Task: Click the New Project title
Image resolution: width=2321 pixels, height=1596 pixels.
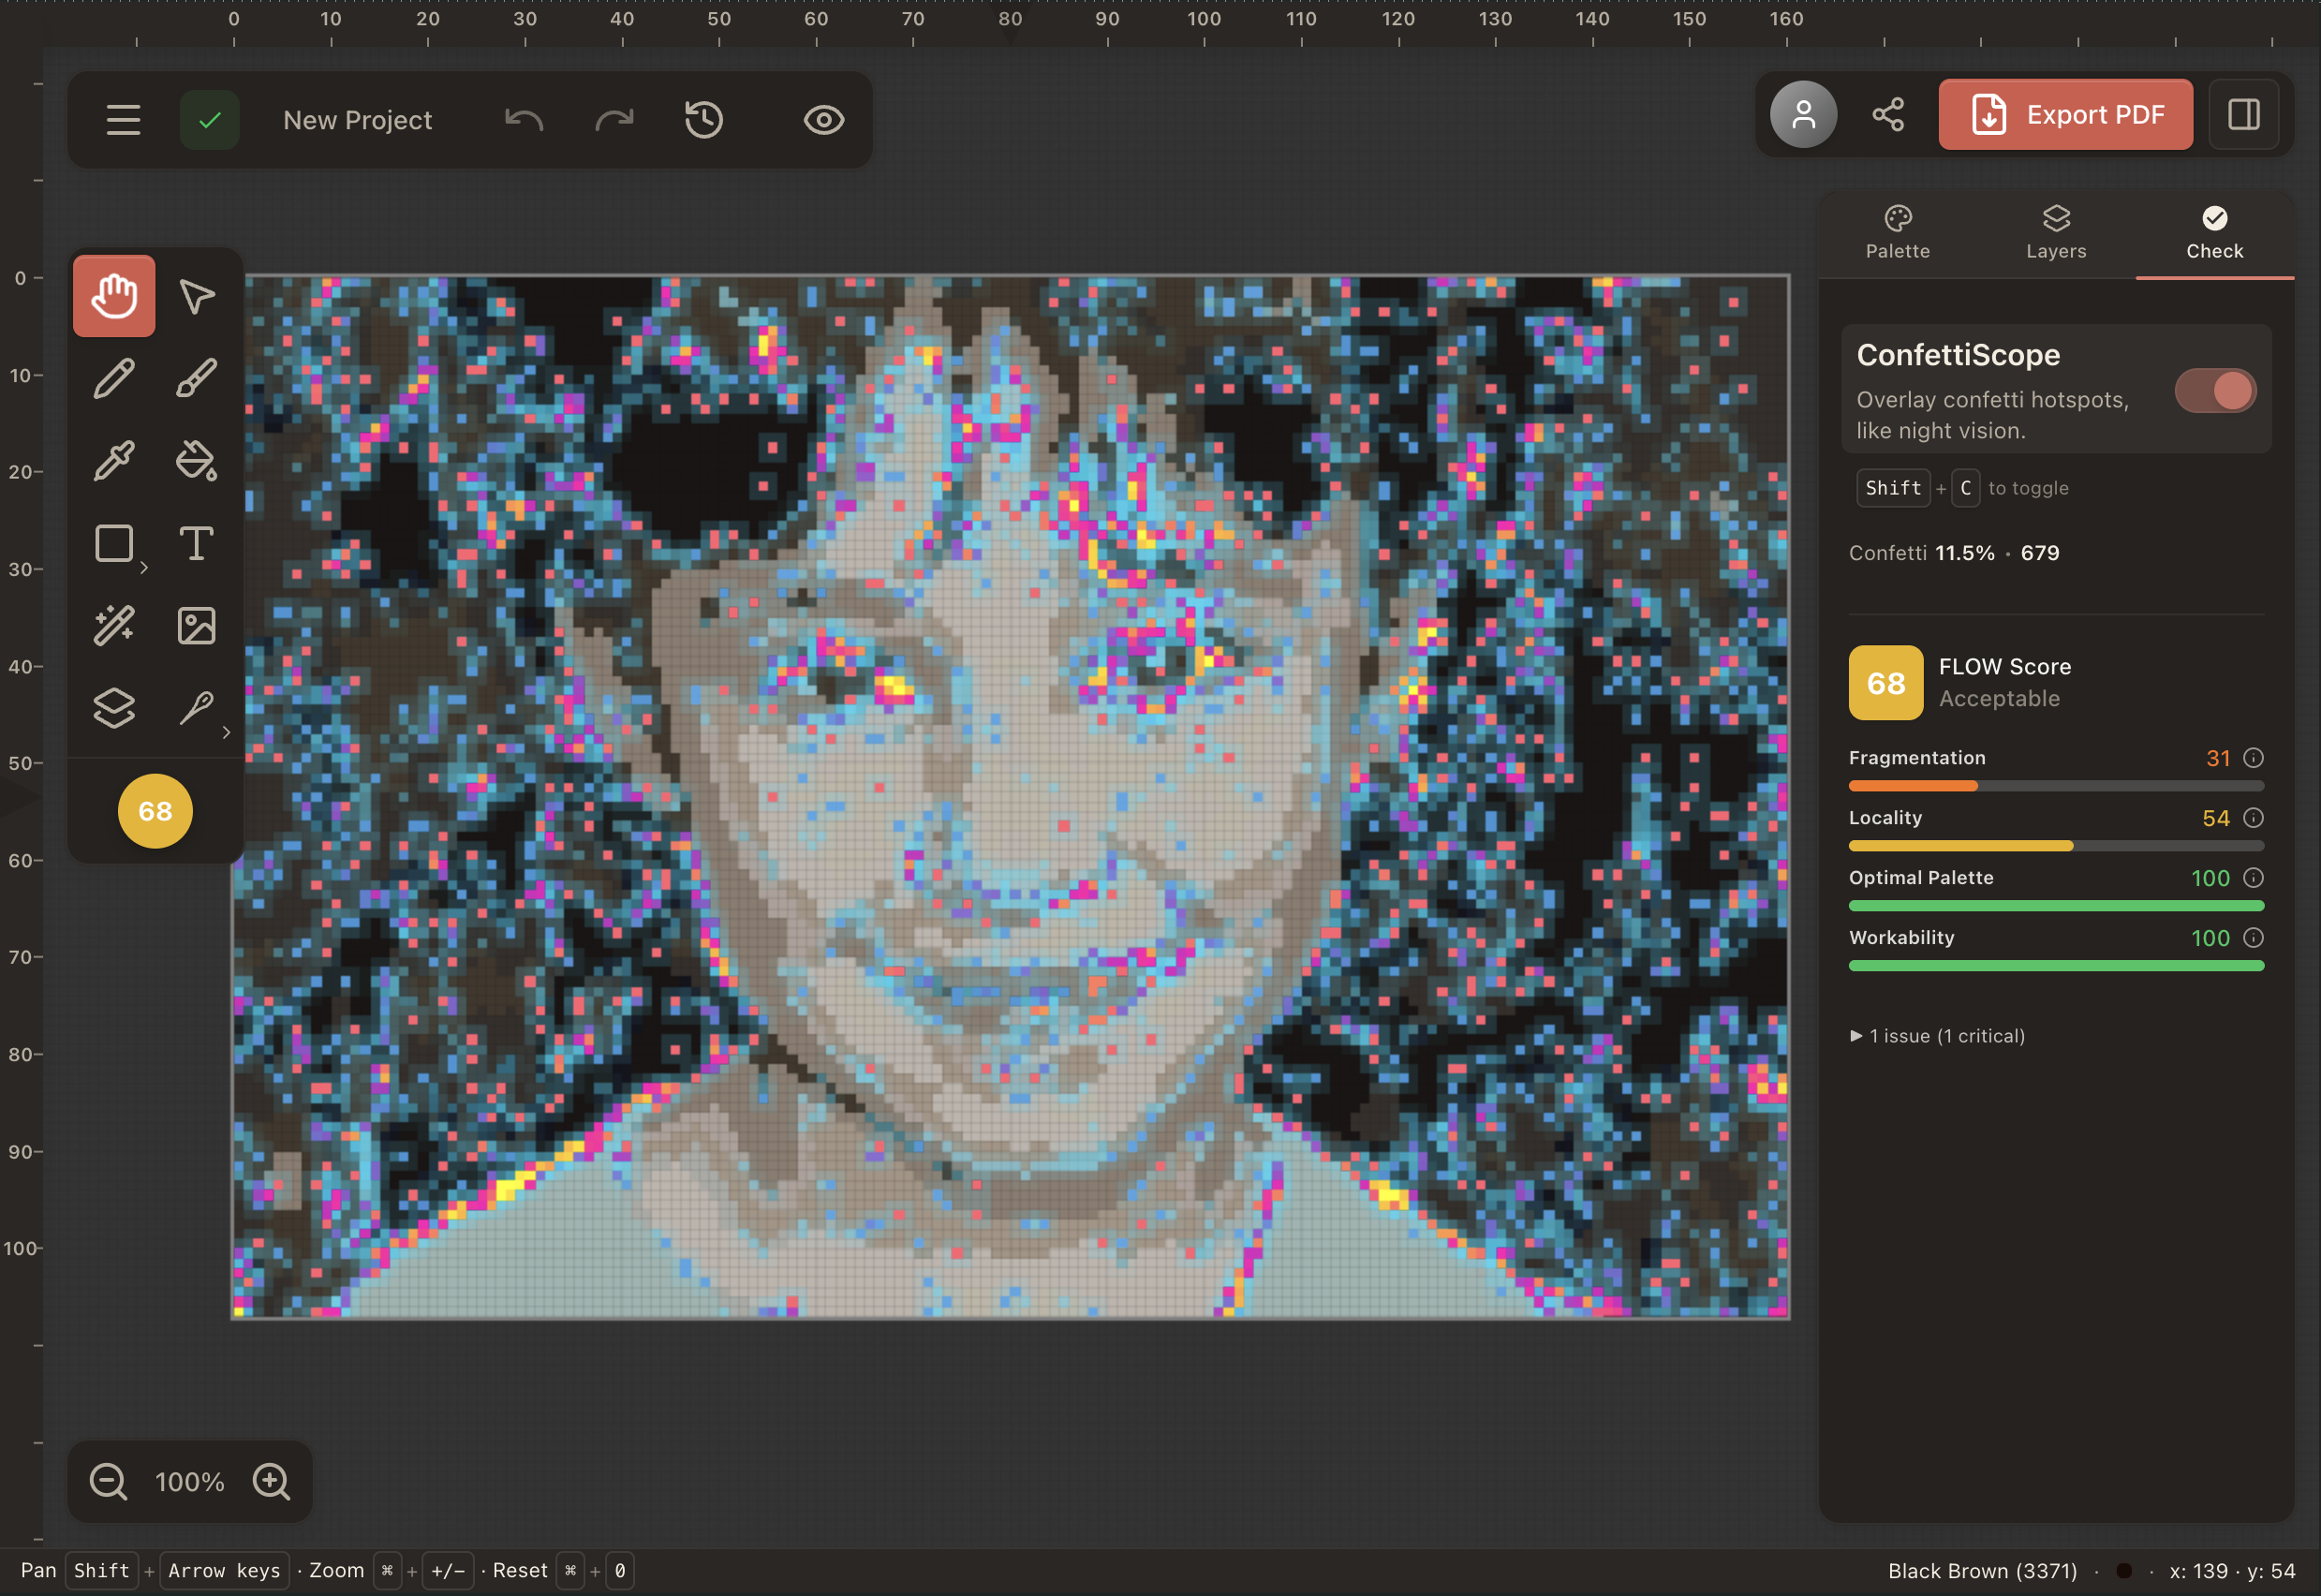Action: point(358,120)
